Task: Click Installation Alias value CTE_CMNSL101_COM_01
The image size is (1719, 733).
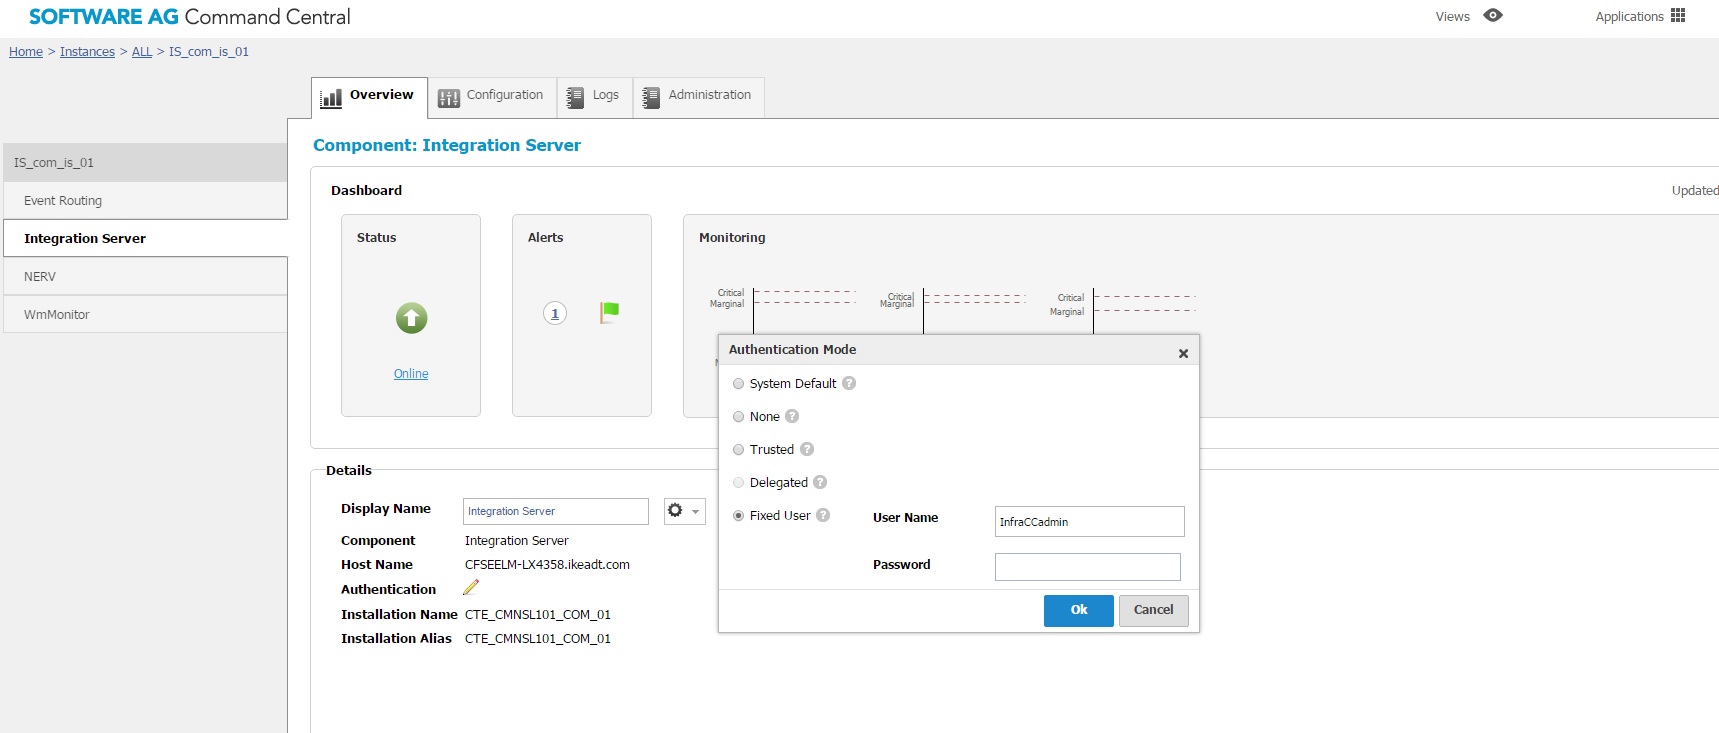Action: (537, 639)
